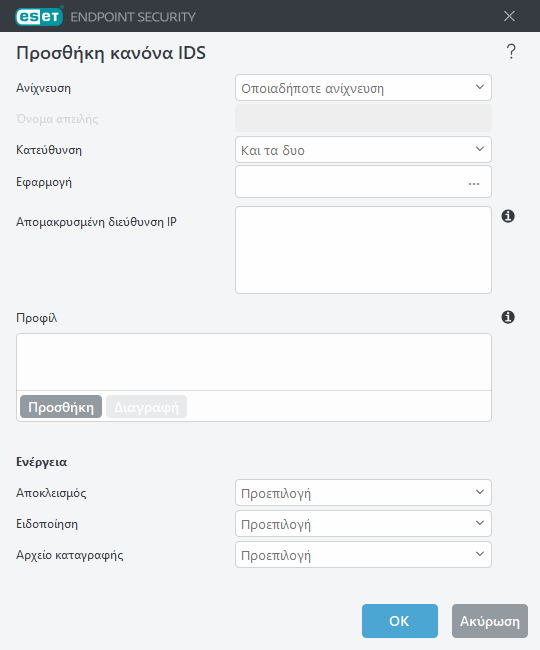Screen dimensions: 540x650
Task: Expand the Αρχείο καταγραφής dropdown
Action: (x=363, y=555)
